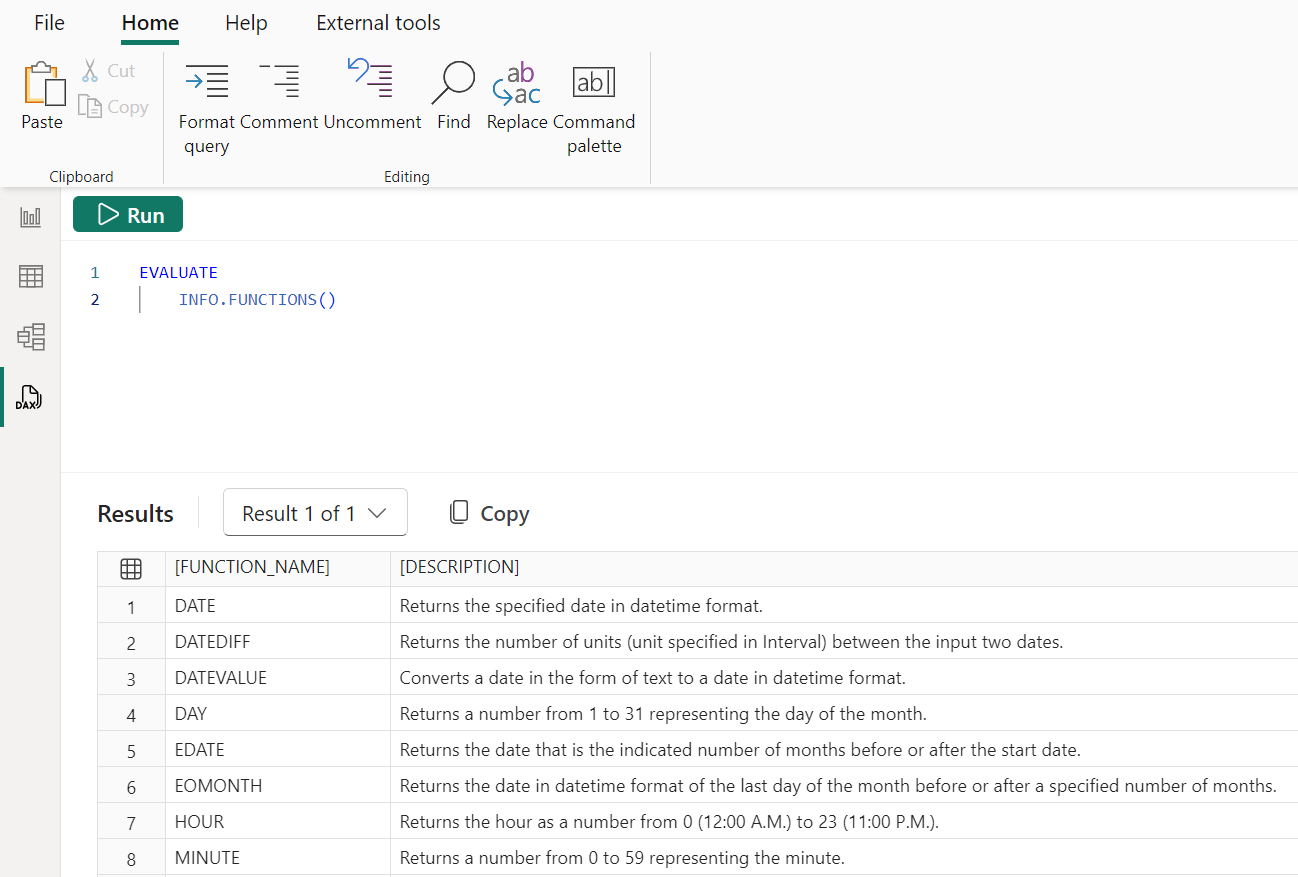Image resolution: width=1298 pixels, height=877 pixels.
Task: Open Model view from the sidebar
Action: click(x=30, y=337)
